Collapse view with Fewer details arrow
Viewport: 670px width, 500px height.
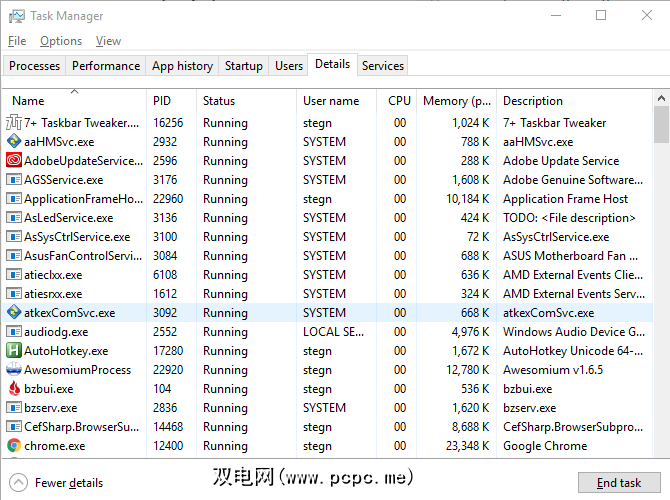[x=18, y=483]
